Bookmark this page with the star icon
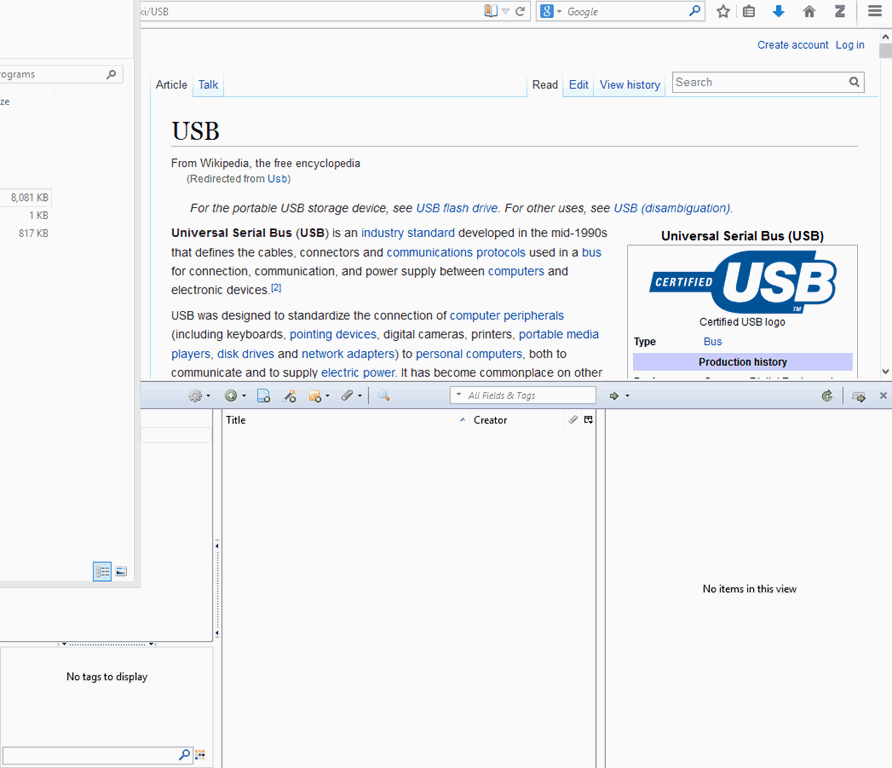The image size is (892, 768). pos(723,12)
